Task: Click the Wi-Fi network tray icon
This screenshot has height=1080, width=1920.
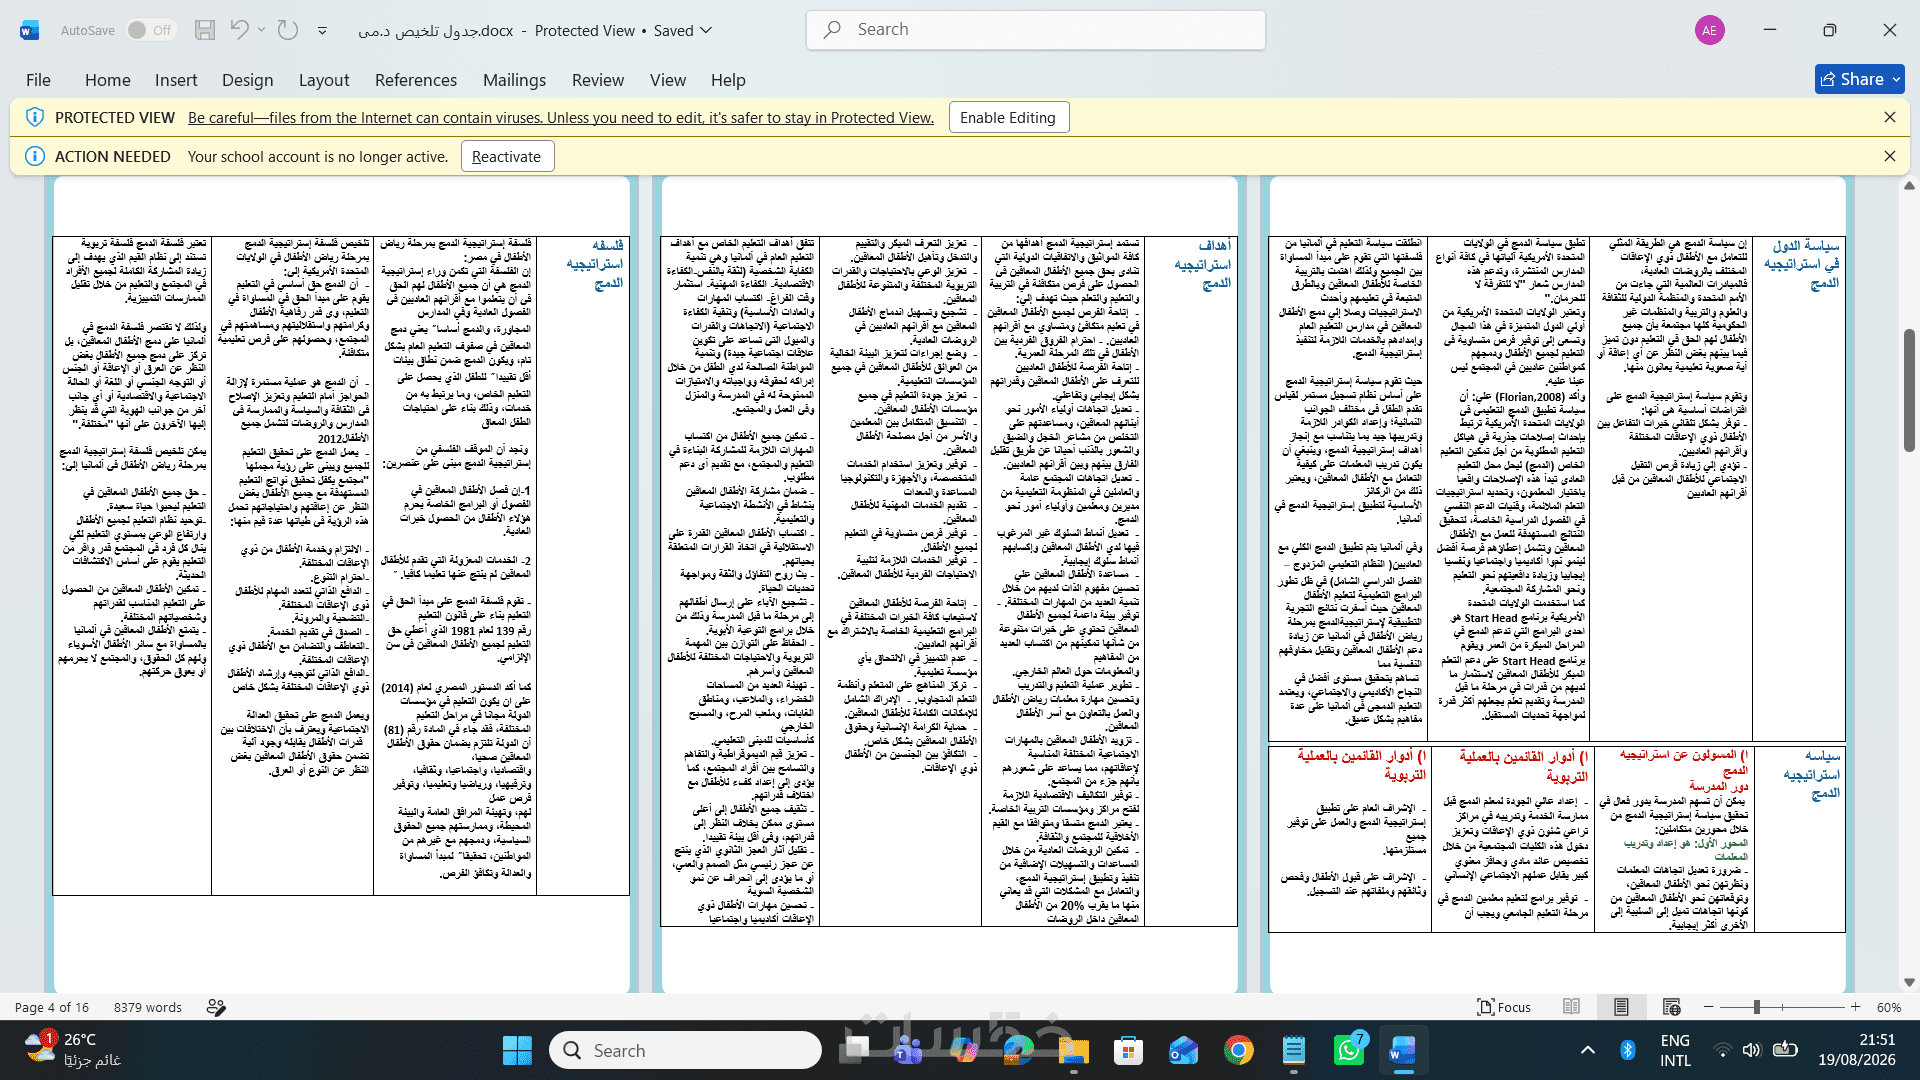Action: tap(1722, 1050)
